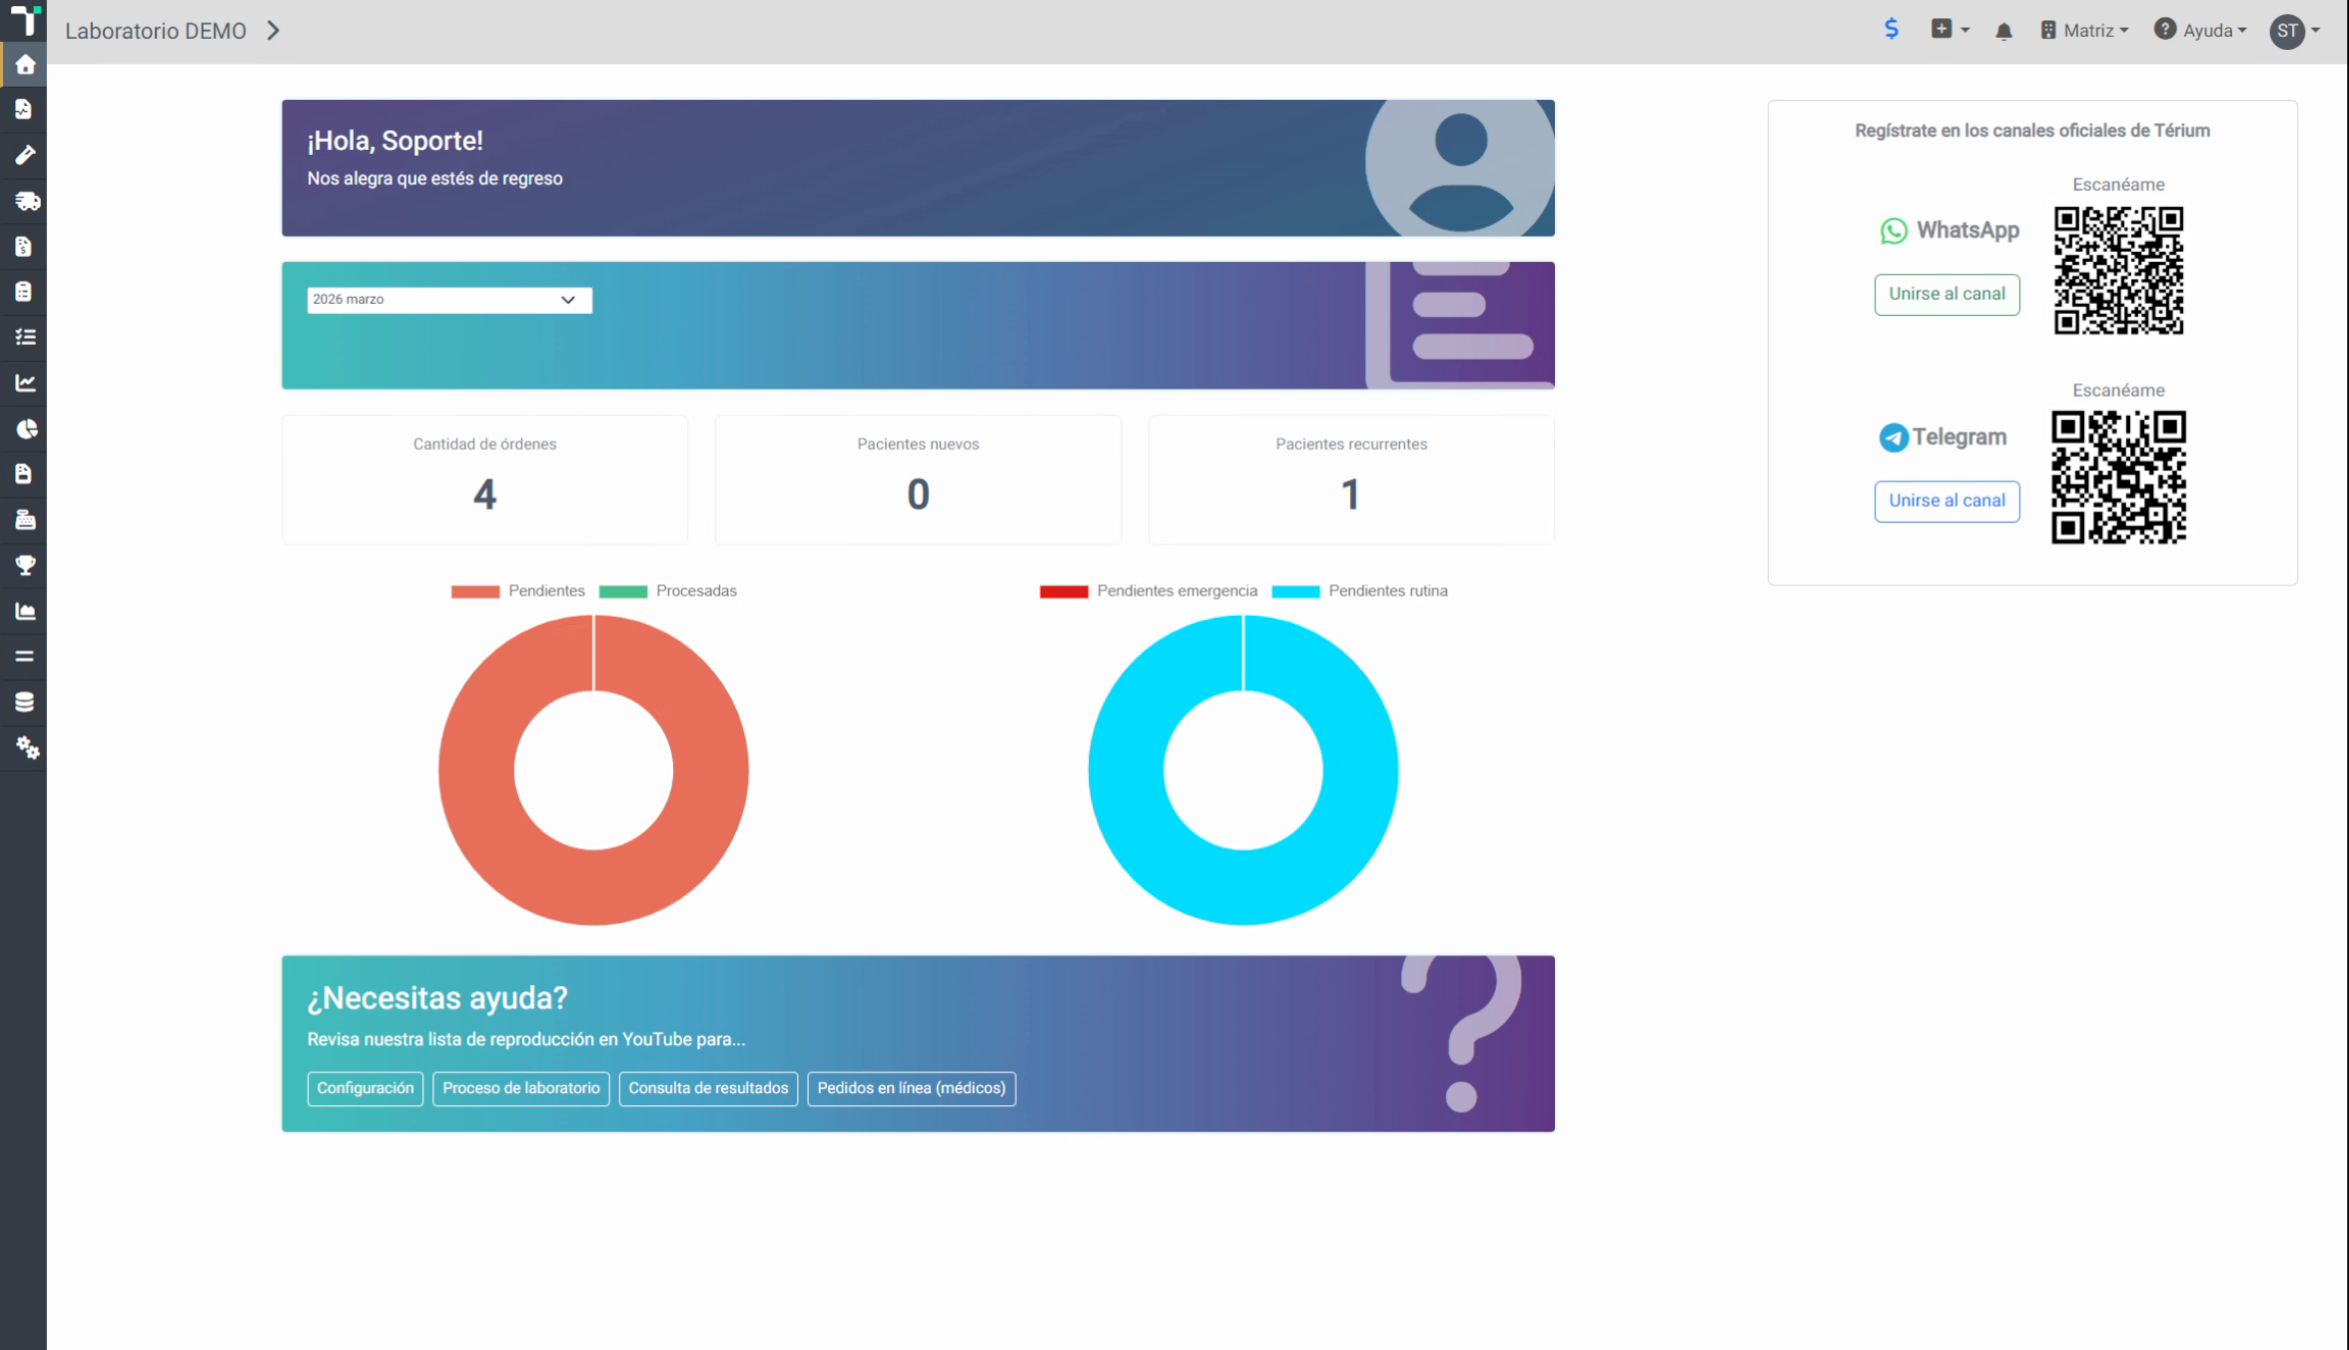Click the Pacientes nuevos value 0
The image size is (2349, 1350).
[x=918, y=494]
